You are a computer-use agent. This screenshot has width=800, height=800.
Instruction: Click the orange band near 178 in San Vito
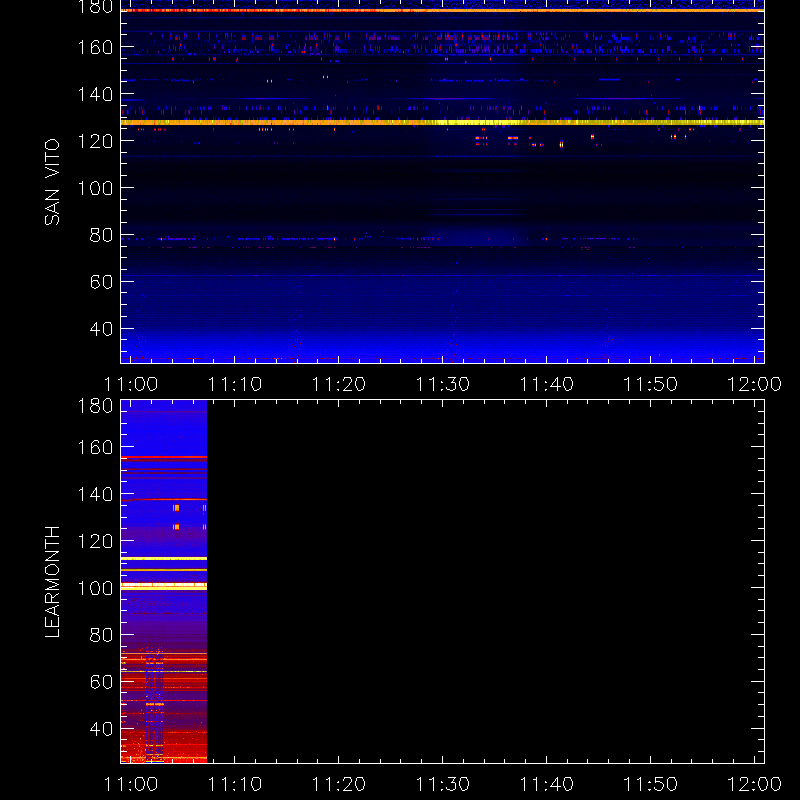point(442,10)
